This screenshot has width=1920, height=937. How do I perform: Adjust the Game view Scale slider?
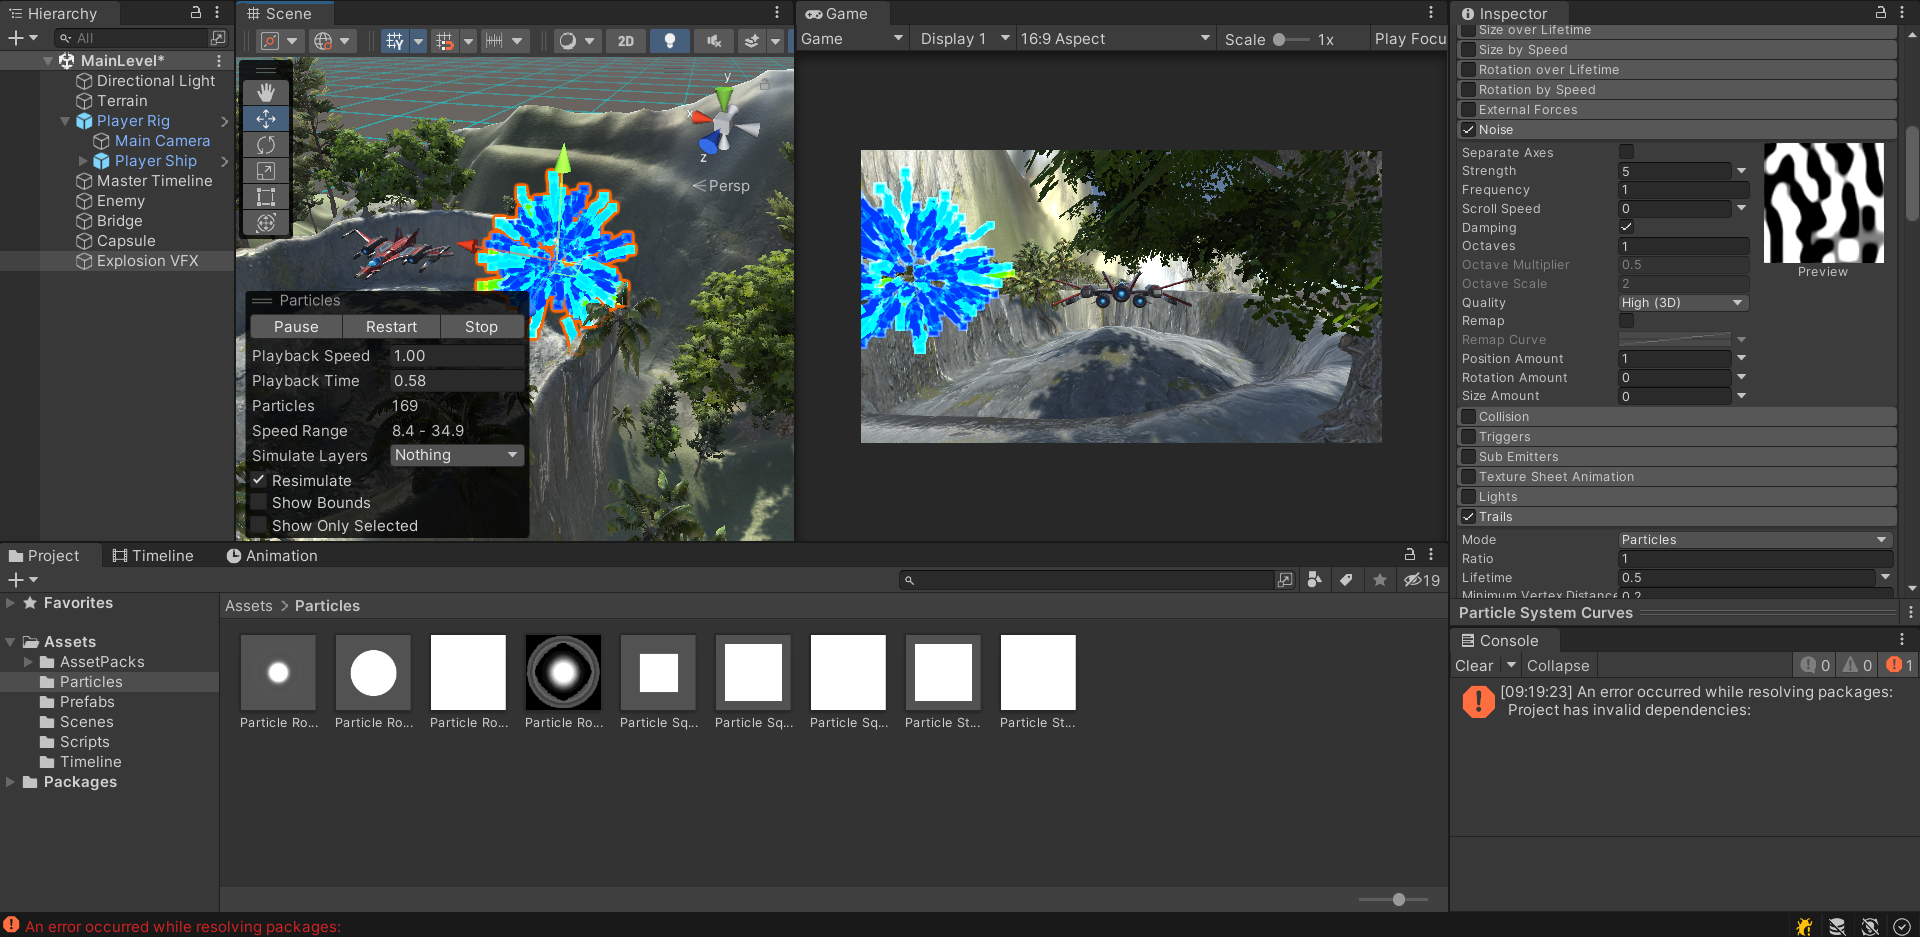(x=1290, y=39)
